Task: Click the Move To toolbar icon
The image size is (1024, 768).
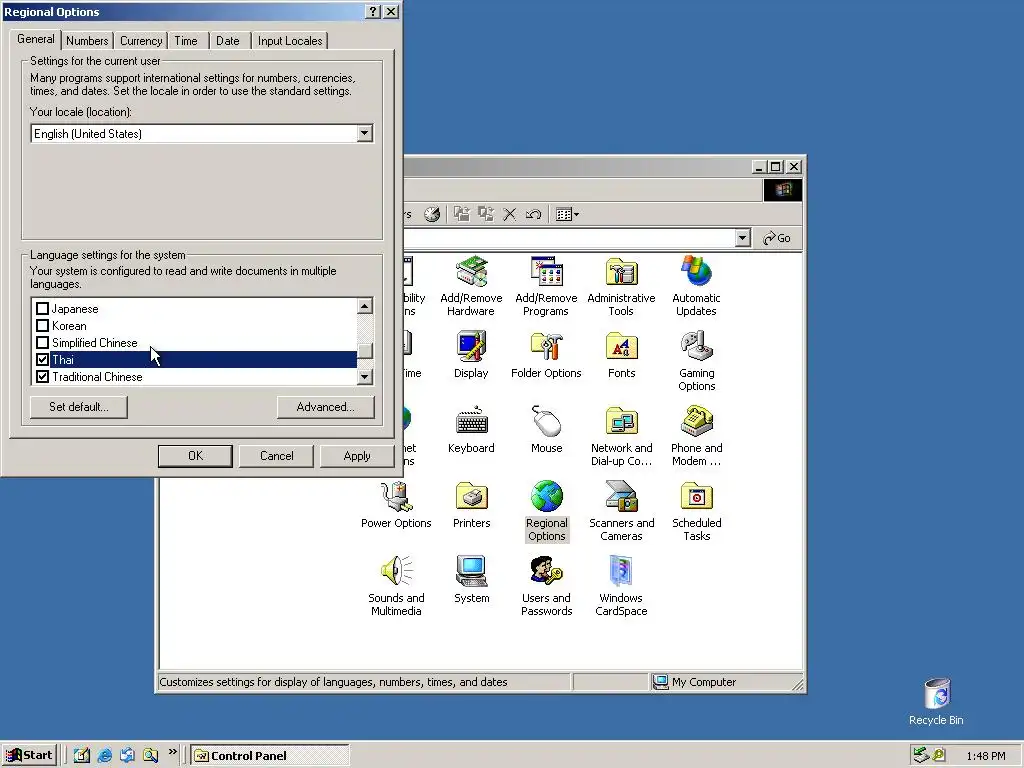Action: coord(462,214)
